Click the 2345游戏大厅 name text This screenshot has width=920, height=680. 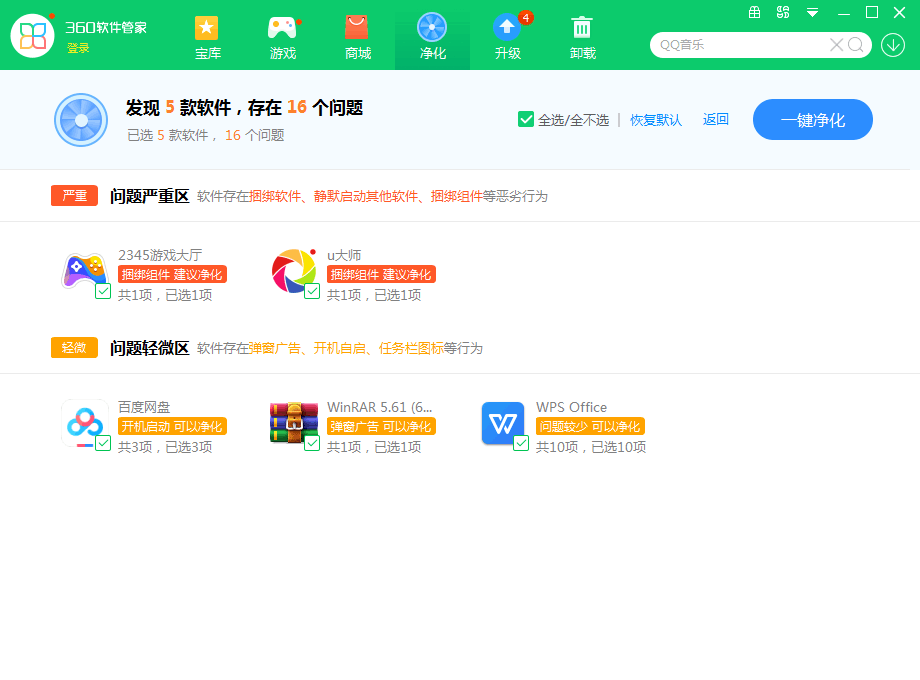point(160,255)
